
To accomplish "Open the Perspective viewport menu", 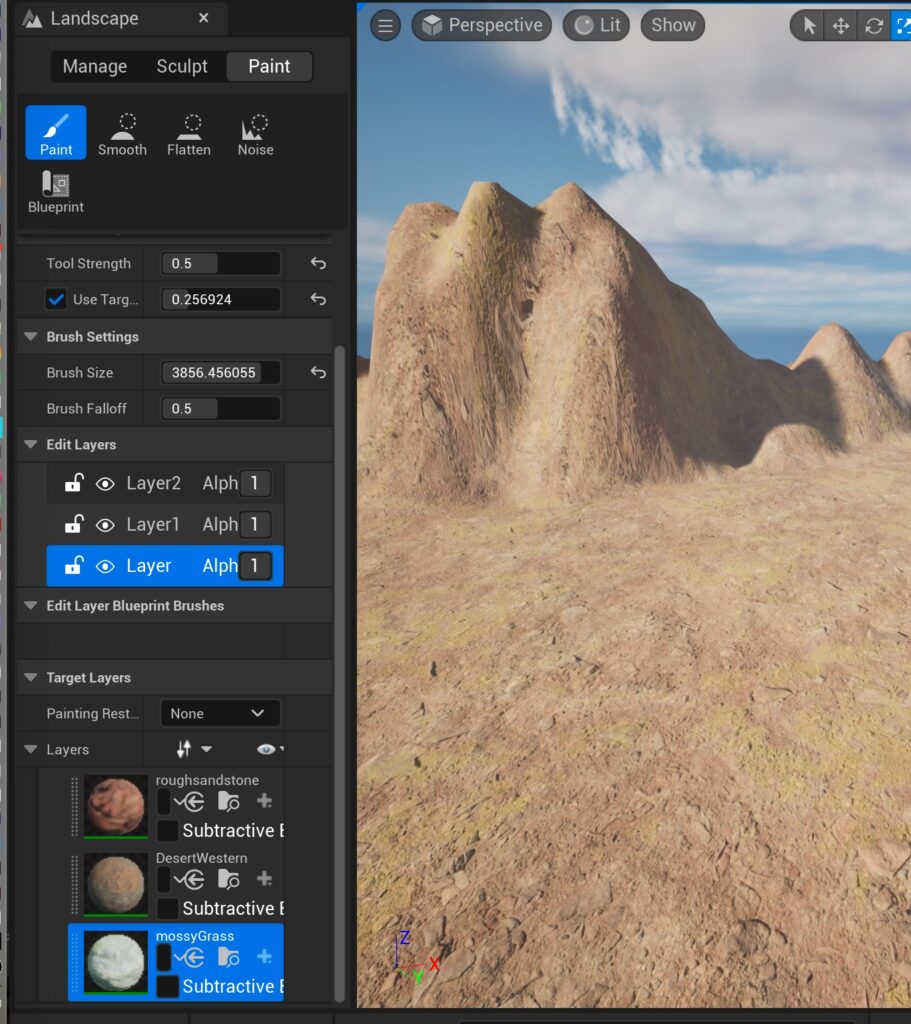I will (x=483, y=26).
